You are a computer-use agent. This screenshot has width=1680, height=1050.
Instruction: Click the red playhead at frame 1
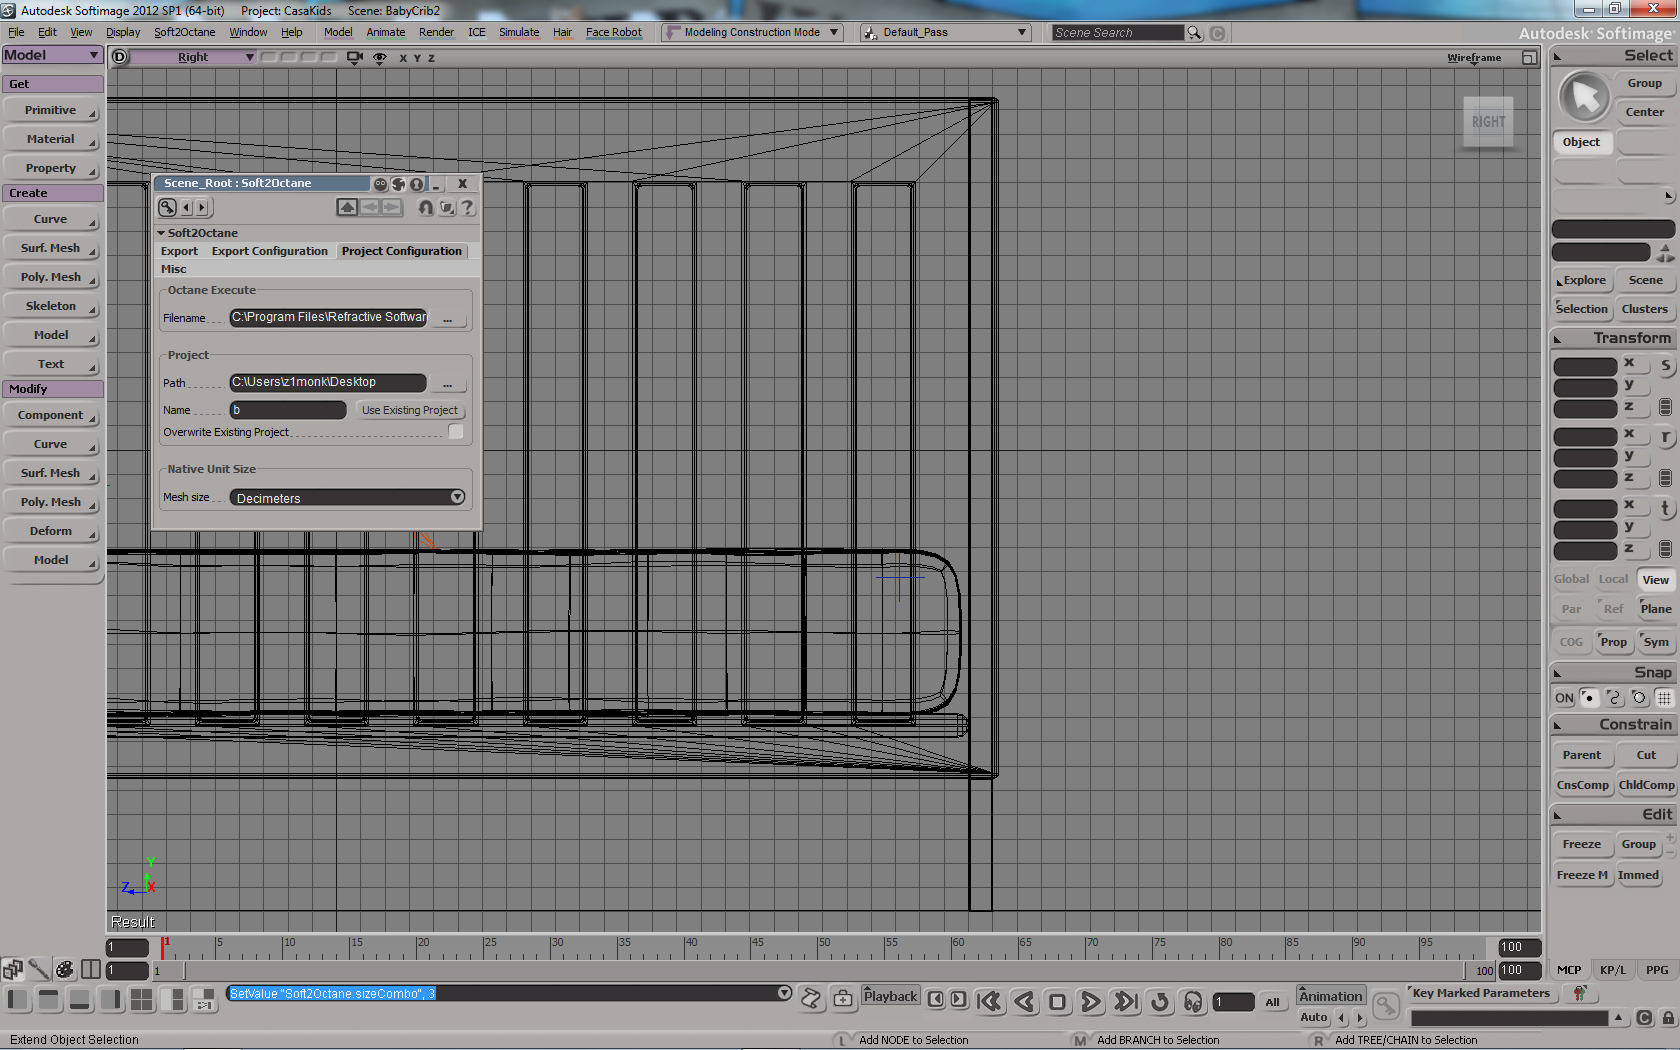point(164,946)
